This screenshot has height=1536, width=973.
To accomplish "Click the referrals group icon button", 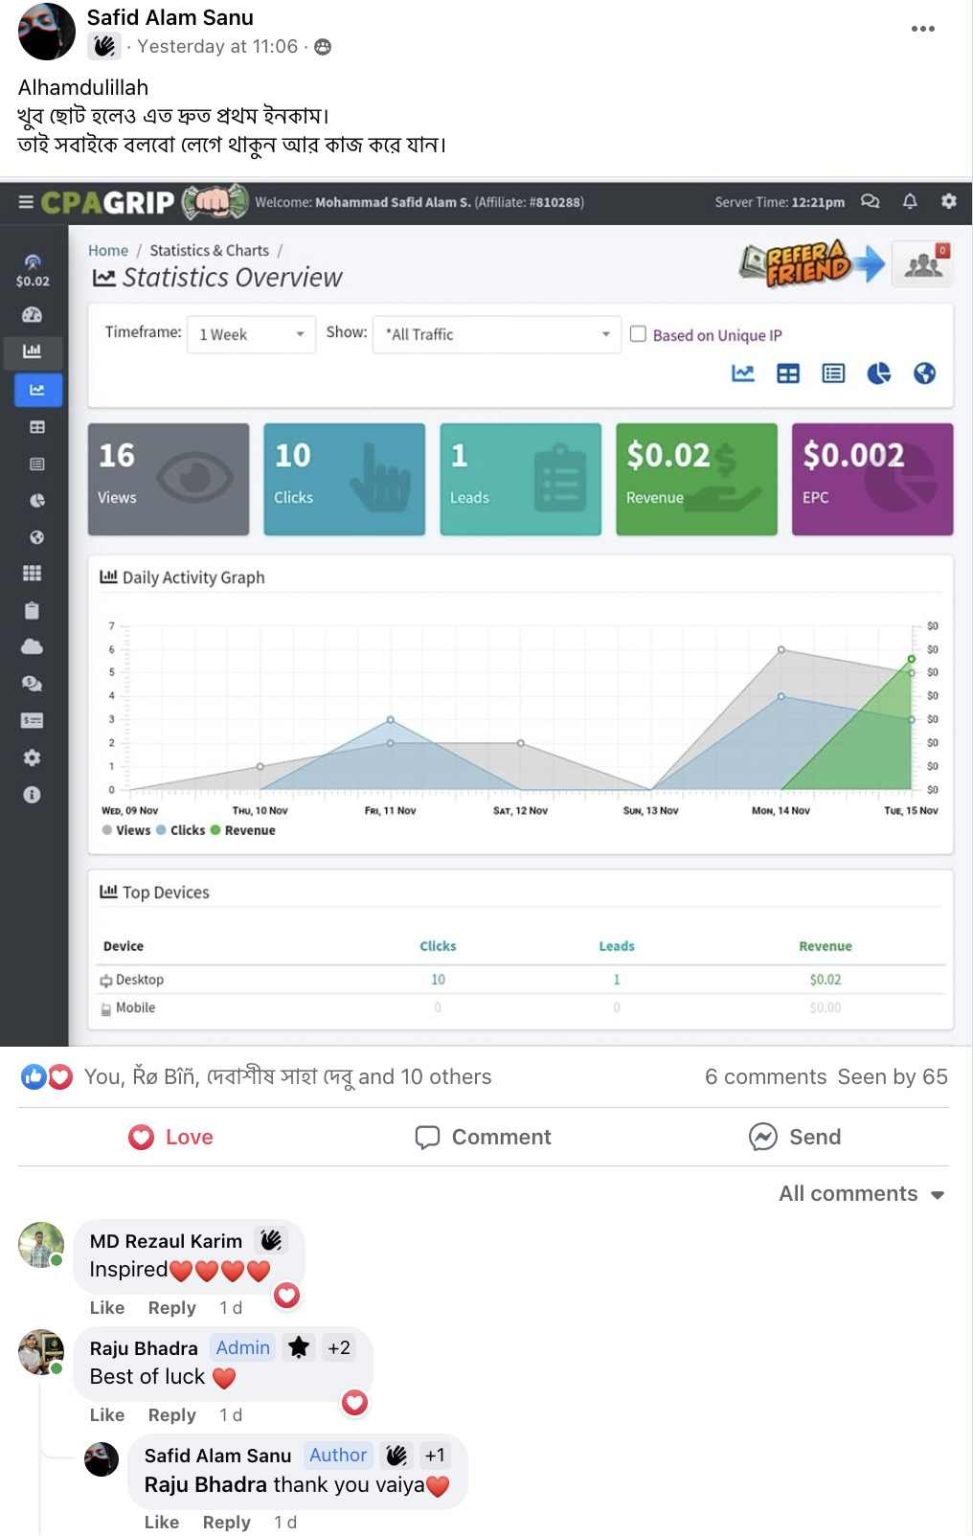I will (923, 264).
